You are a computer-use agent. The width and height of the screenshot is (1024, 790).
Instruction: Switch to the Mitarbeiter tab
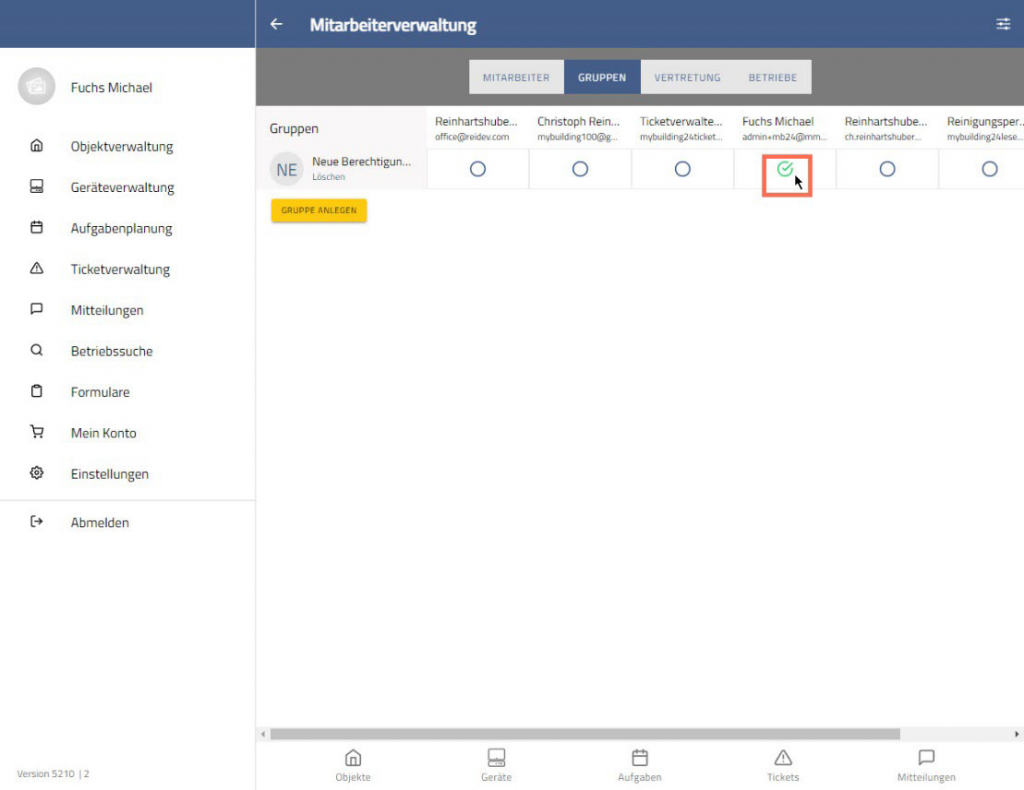[516, 77]
